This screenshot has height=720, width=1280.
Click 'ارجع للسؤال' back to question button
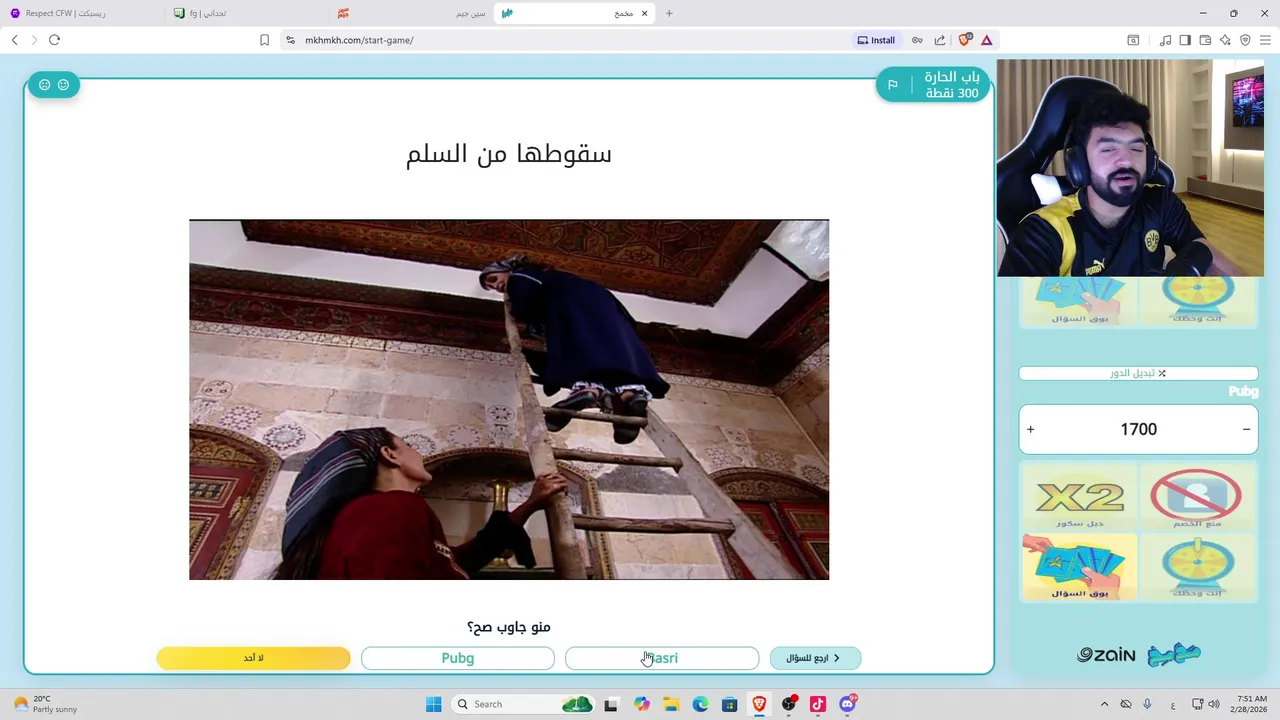(815, 658)
